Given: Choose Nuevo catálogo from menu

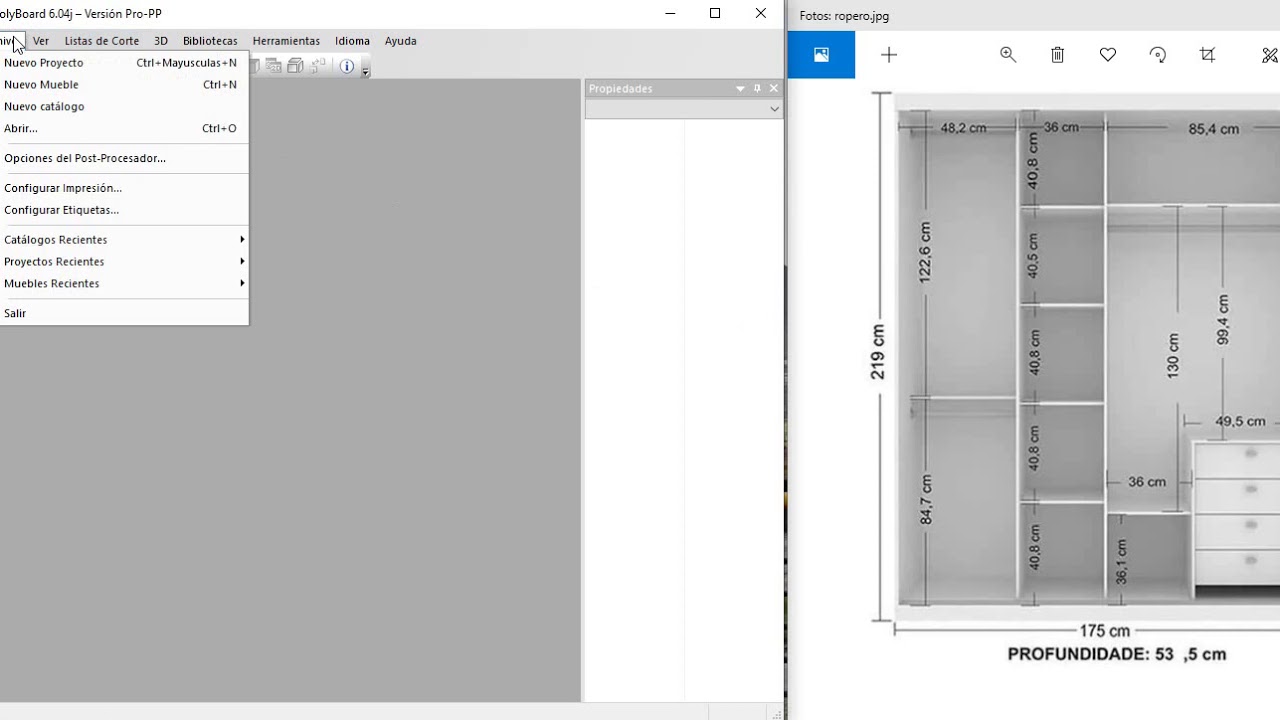Looking at the screenshot, I should tap(124, 107).
